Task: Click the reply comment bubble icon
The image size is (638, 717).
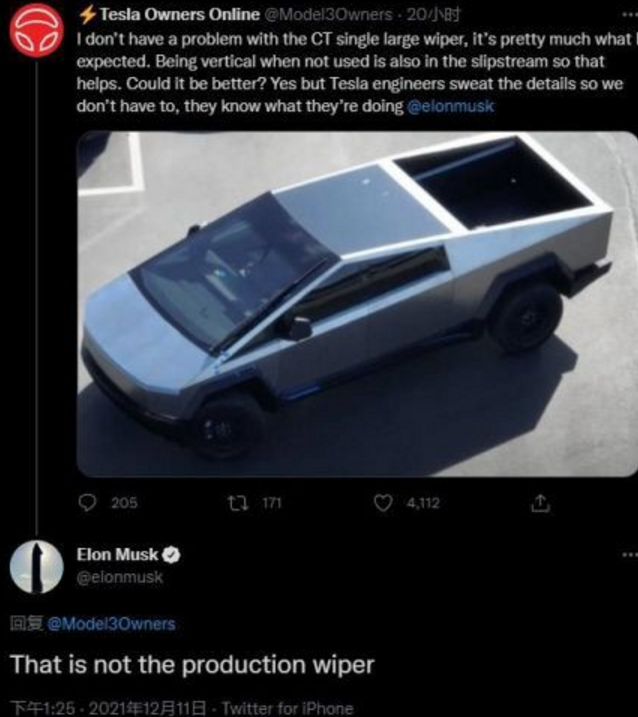Action: pos(87,503)
